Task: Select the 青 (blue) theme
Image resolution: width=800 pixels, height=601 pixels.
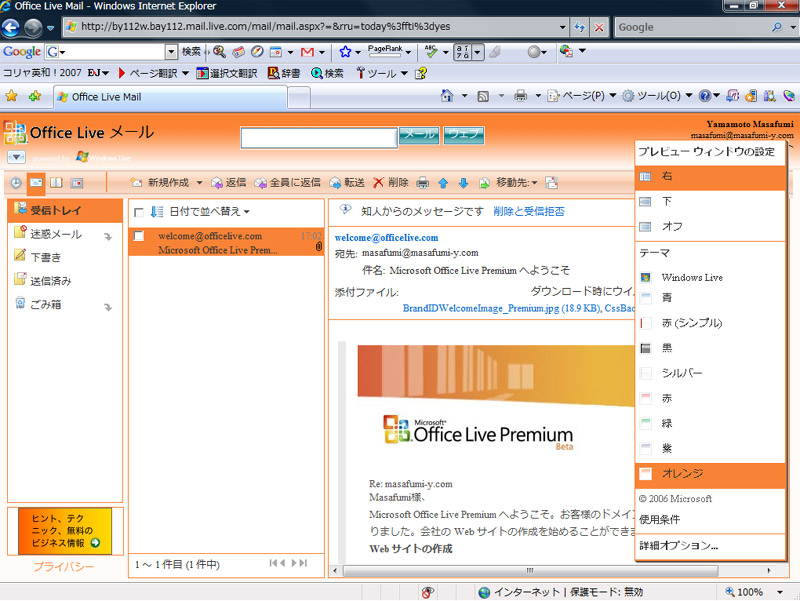Action: click(710, 297)
